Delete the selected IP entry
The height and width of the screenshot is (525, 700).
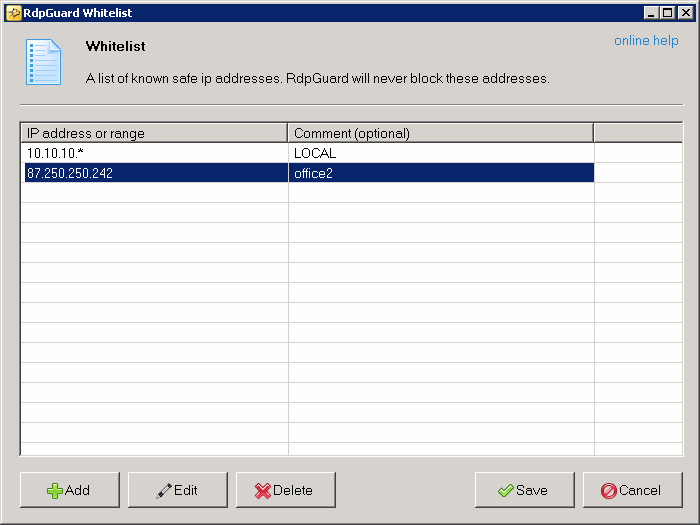pos(286,490)
